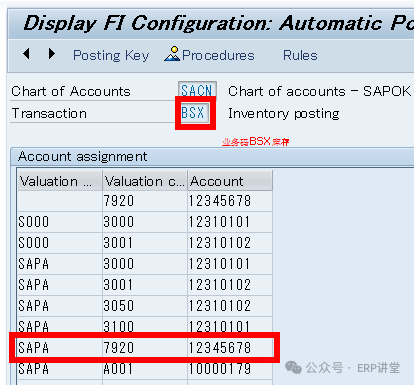The image size is (414, 385).
Task: Click the Valuation class column header
Action: 145,181
